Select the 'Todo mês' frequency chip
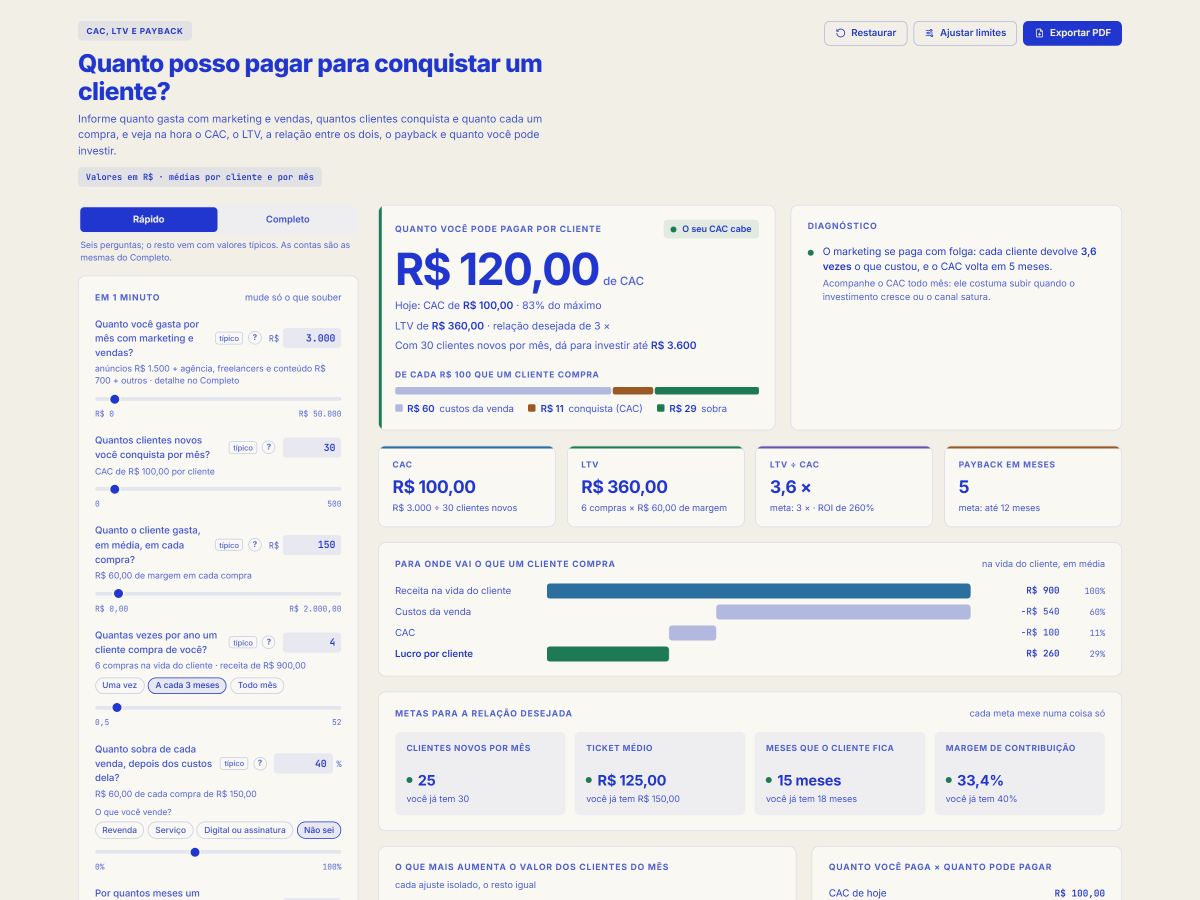Image resolution: width=1200 pixels, height=900 pixels. coord(257,685)
